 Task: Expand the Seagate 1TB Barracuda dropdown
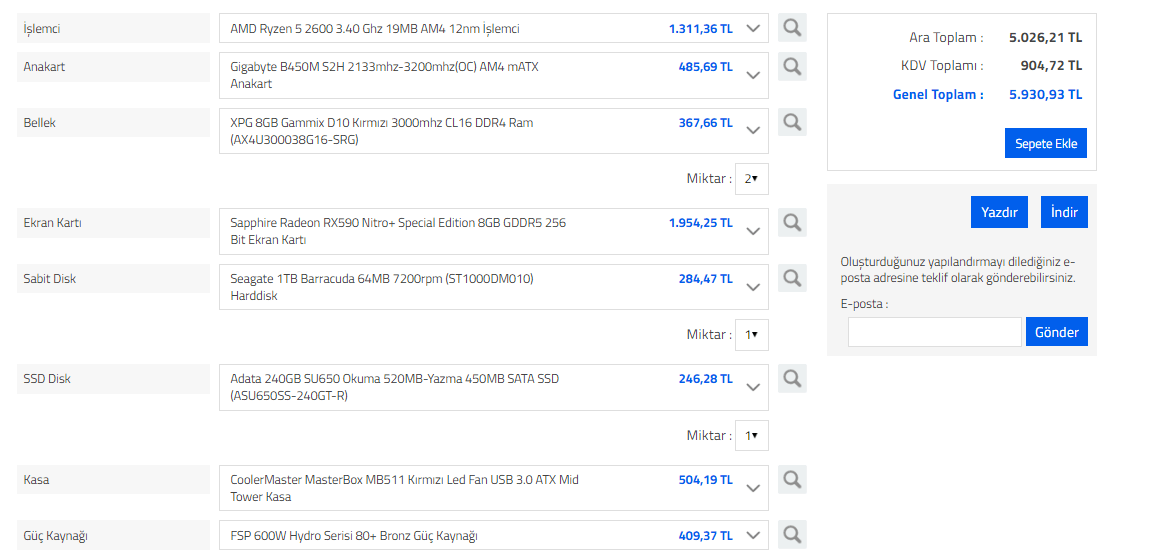pos(752,287)
